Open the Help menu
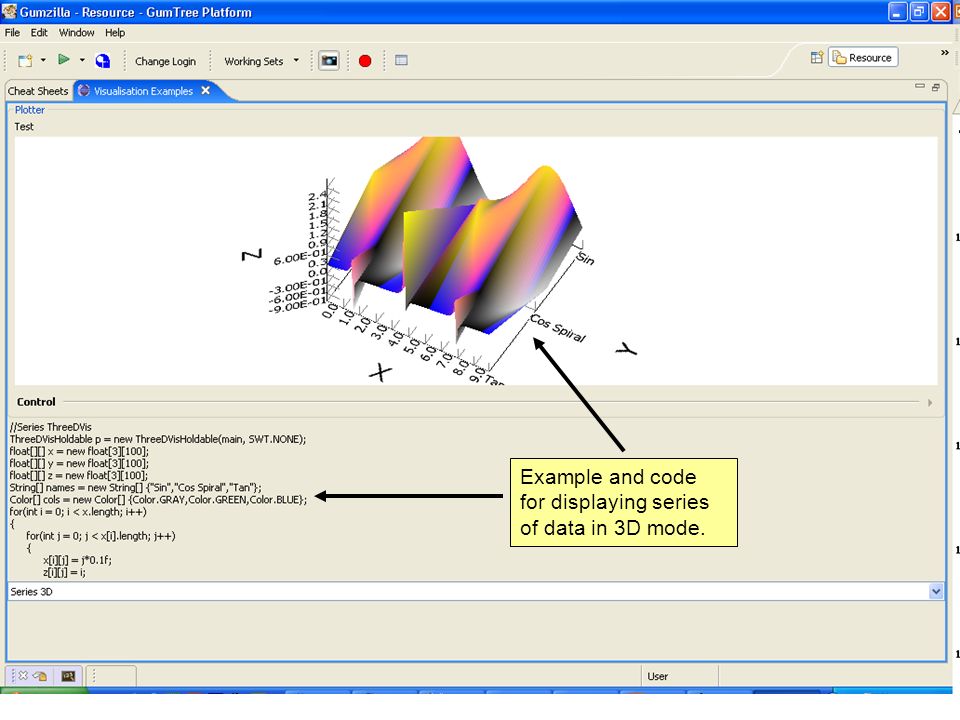 [x=114, y=32]
